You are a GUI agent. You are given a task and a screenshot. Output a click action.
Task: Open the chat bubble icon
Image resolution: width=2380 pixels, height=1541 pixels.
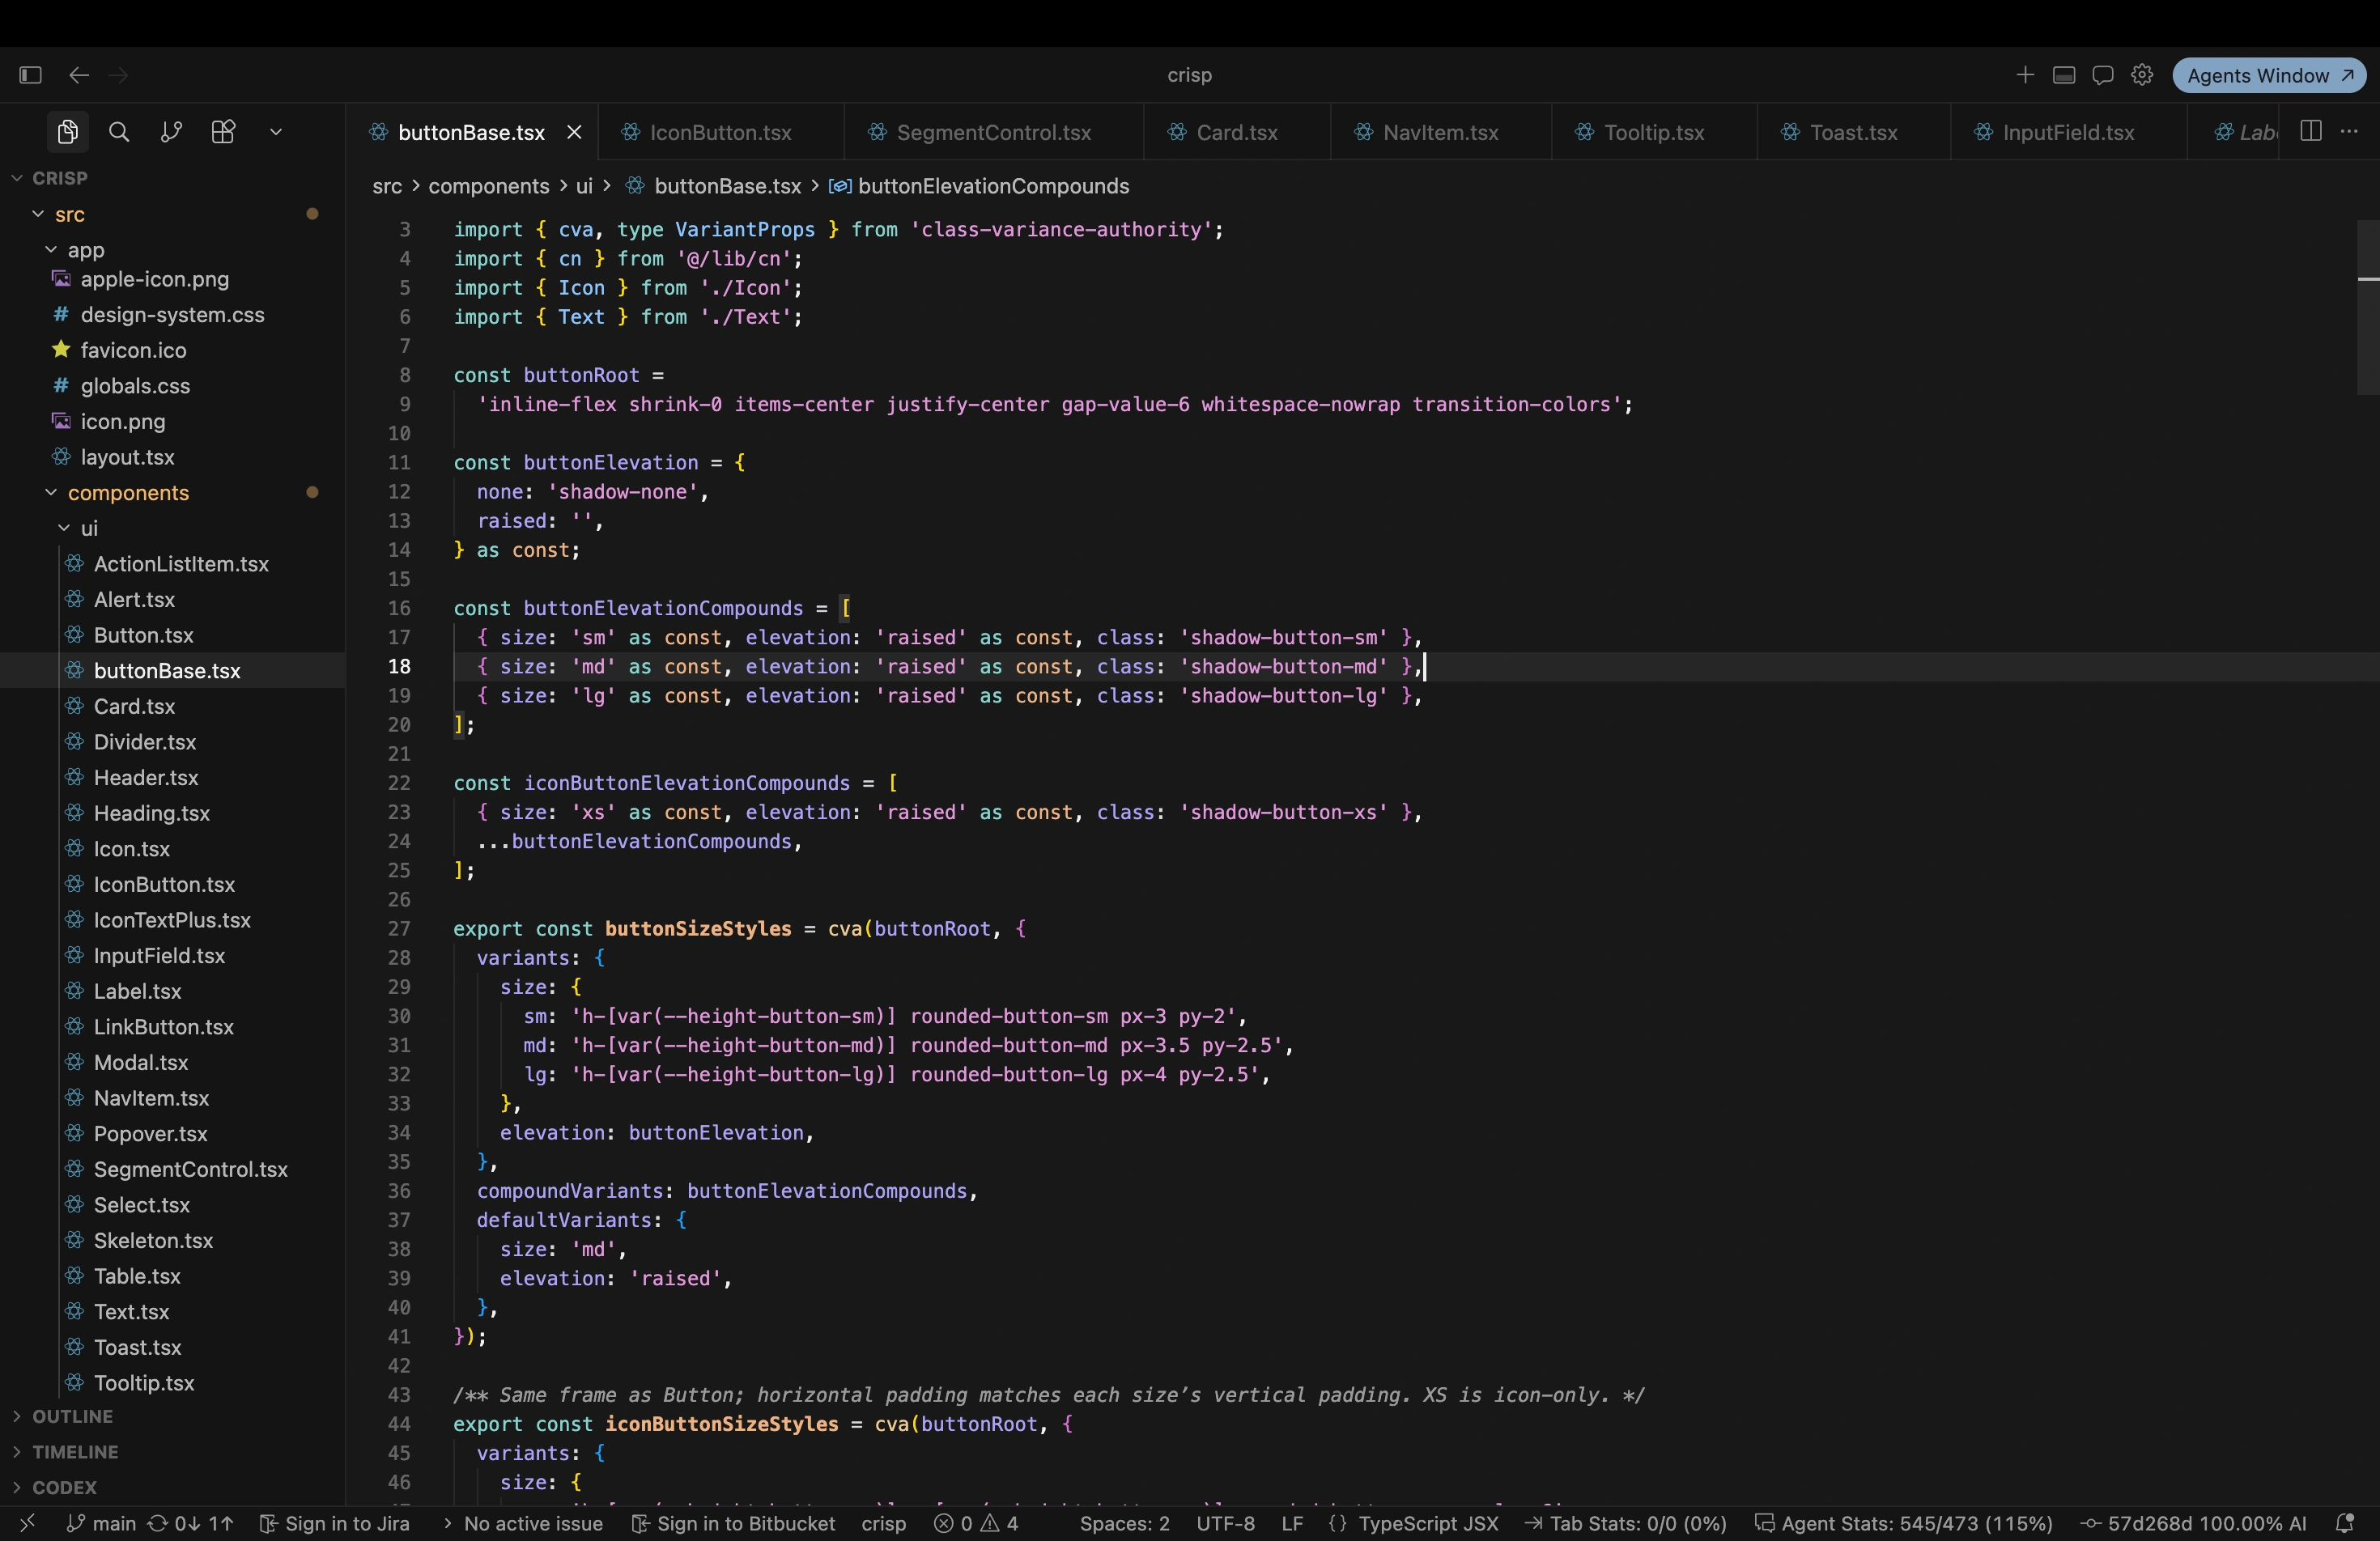point(2103,75)
